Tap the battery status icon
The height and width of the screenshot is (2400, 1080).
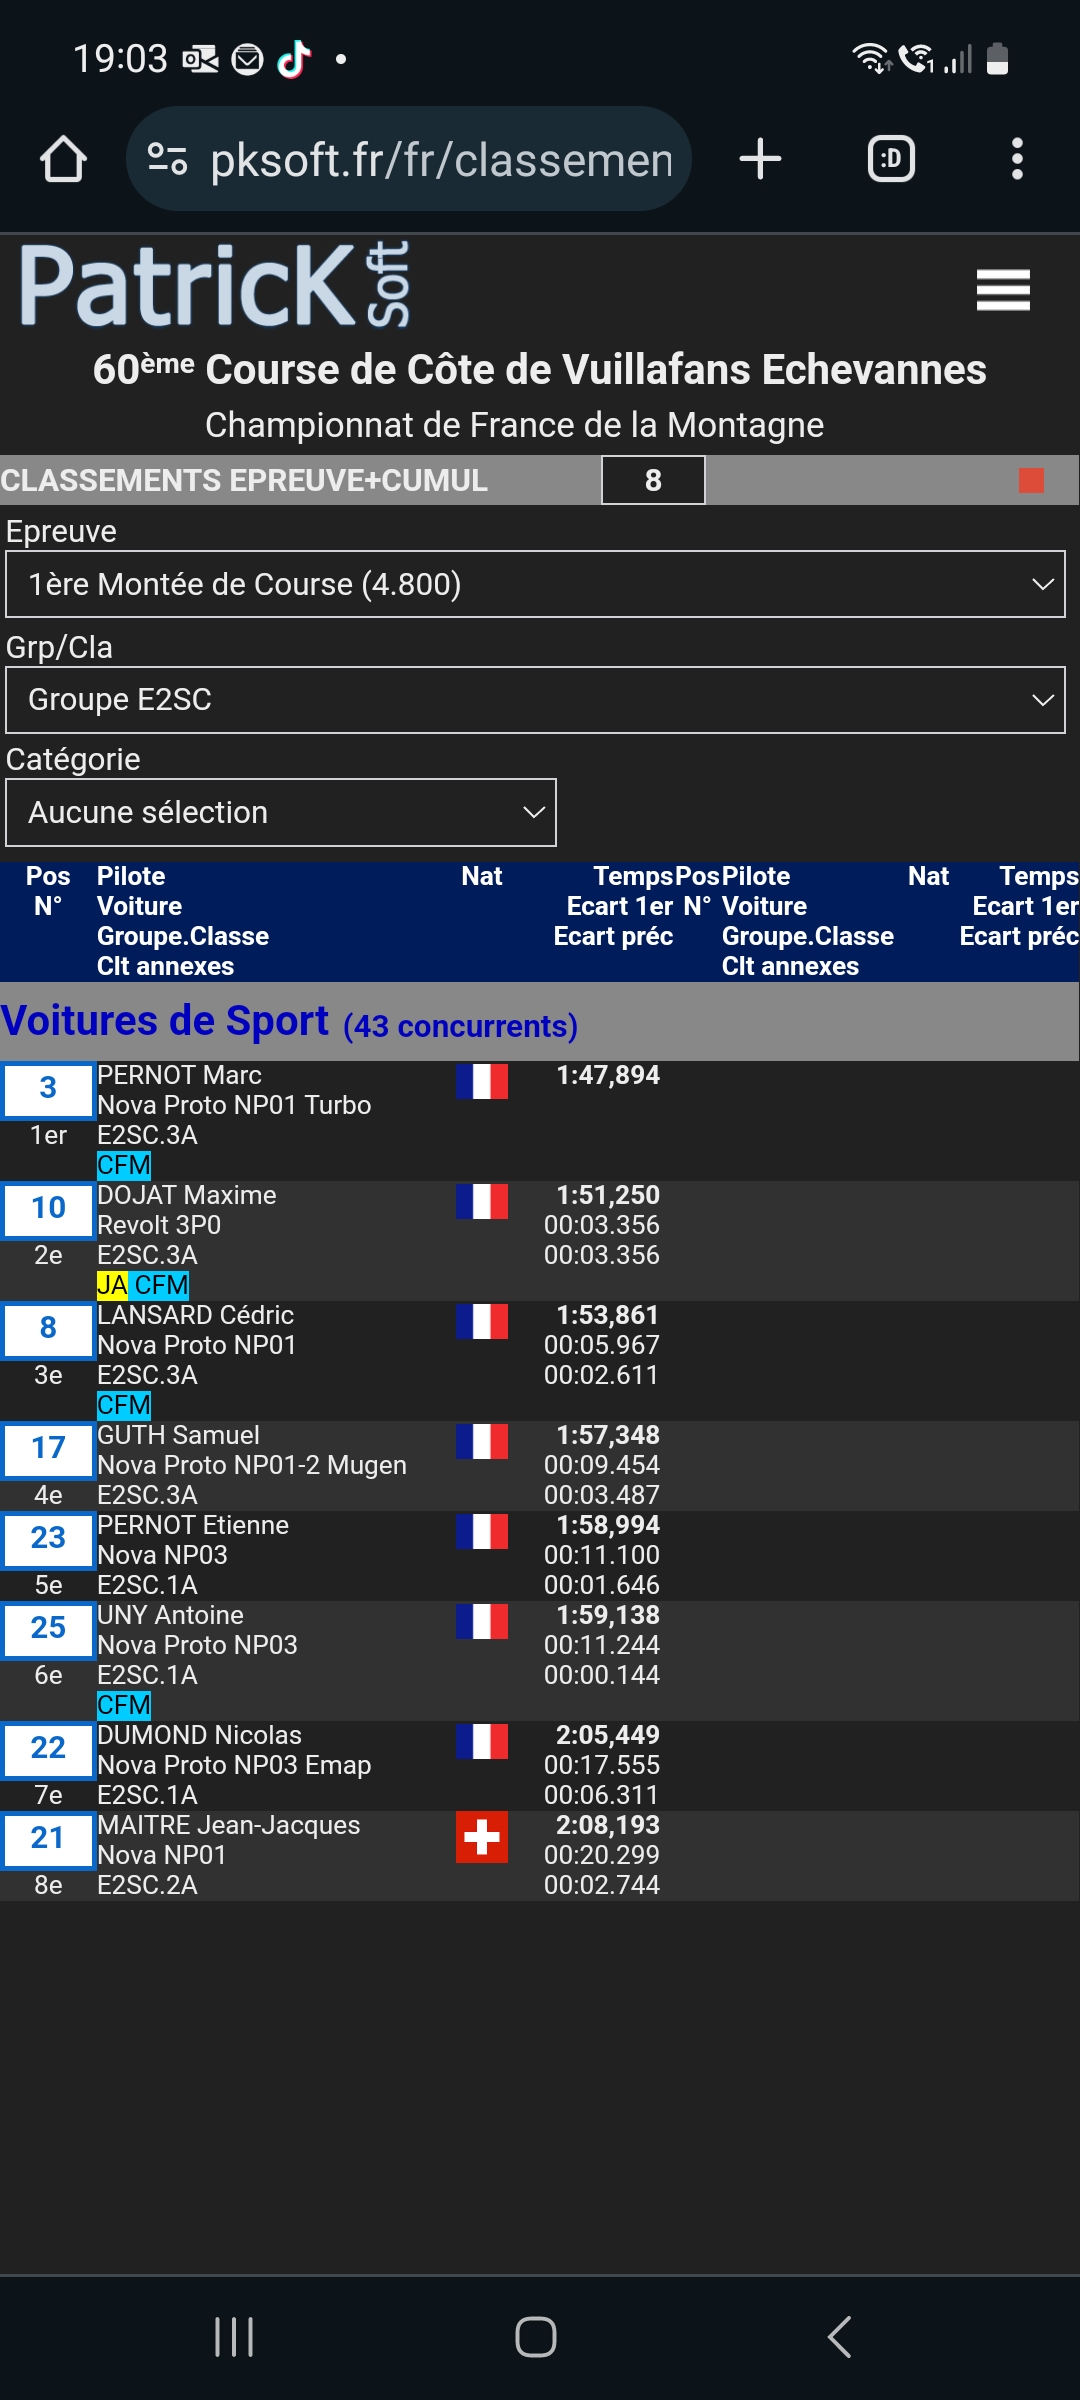997,59
